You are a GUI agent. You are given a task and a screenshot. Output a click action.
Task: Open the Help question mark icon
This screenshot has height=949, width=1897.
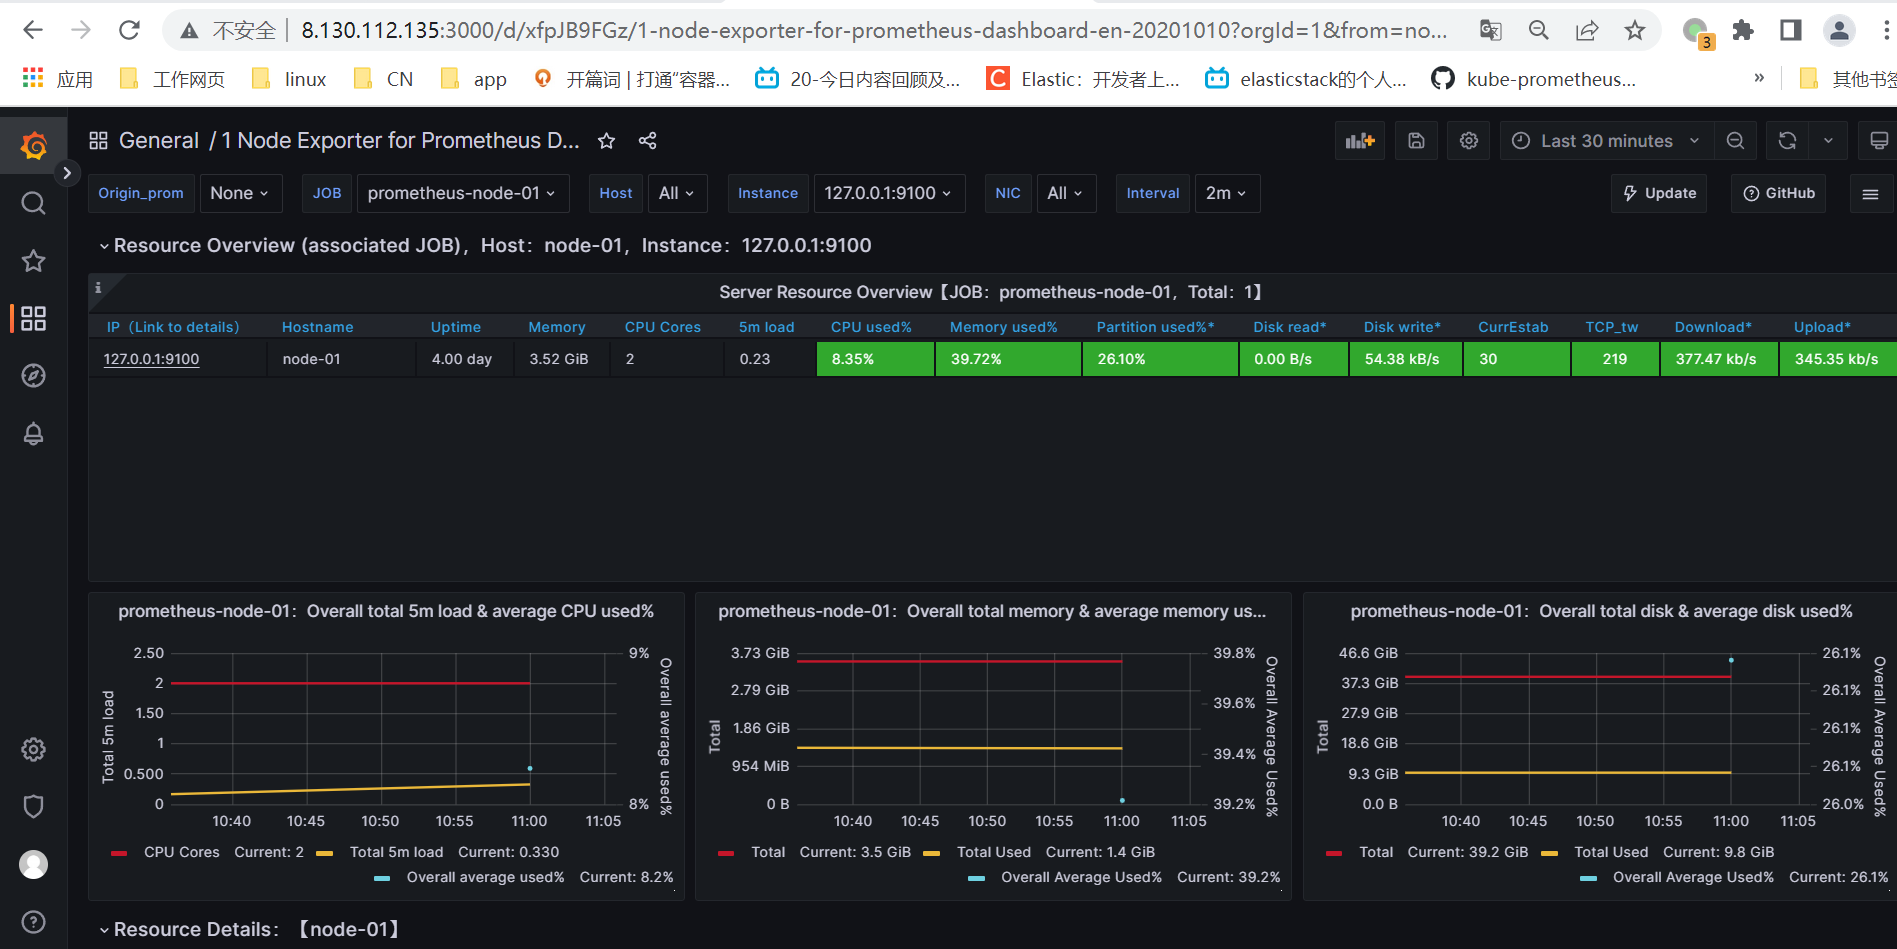tap(33, 922)
